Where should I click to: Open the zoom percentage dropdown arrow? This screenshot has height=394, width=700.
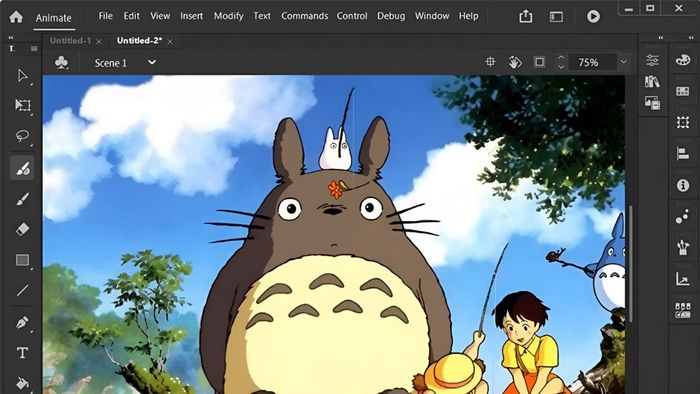tap(623, 62)
